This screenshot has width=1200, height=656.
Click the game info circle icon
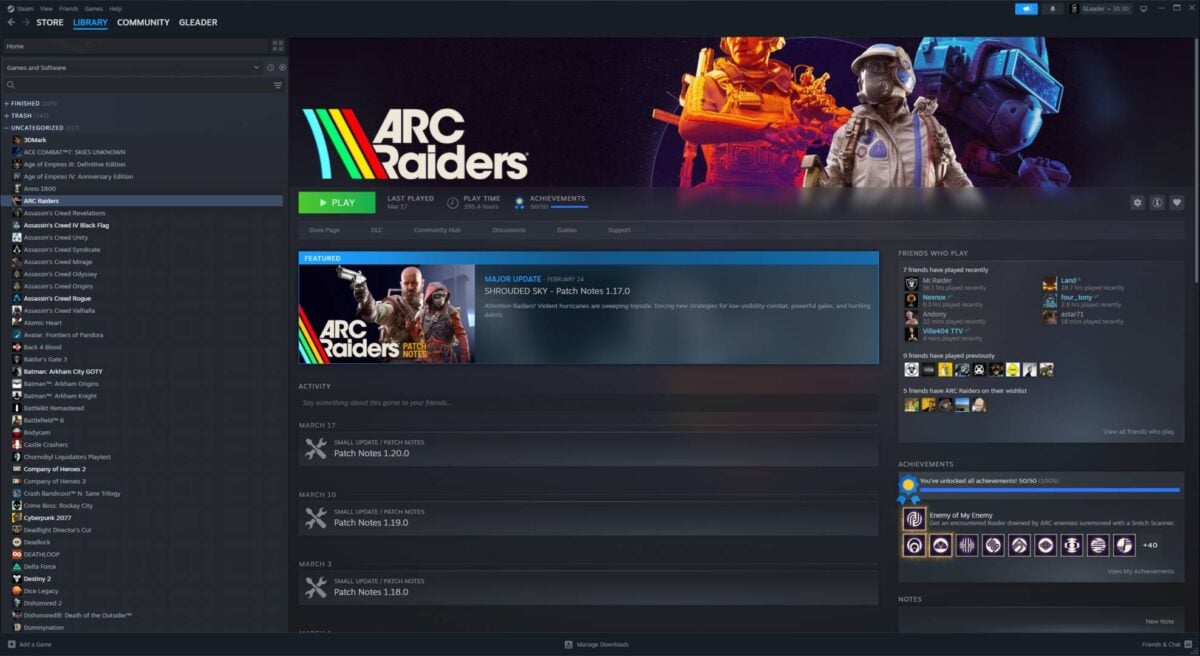[1157, 202]
